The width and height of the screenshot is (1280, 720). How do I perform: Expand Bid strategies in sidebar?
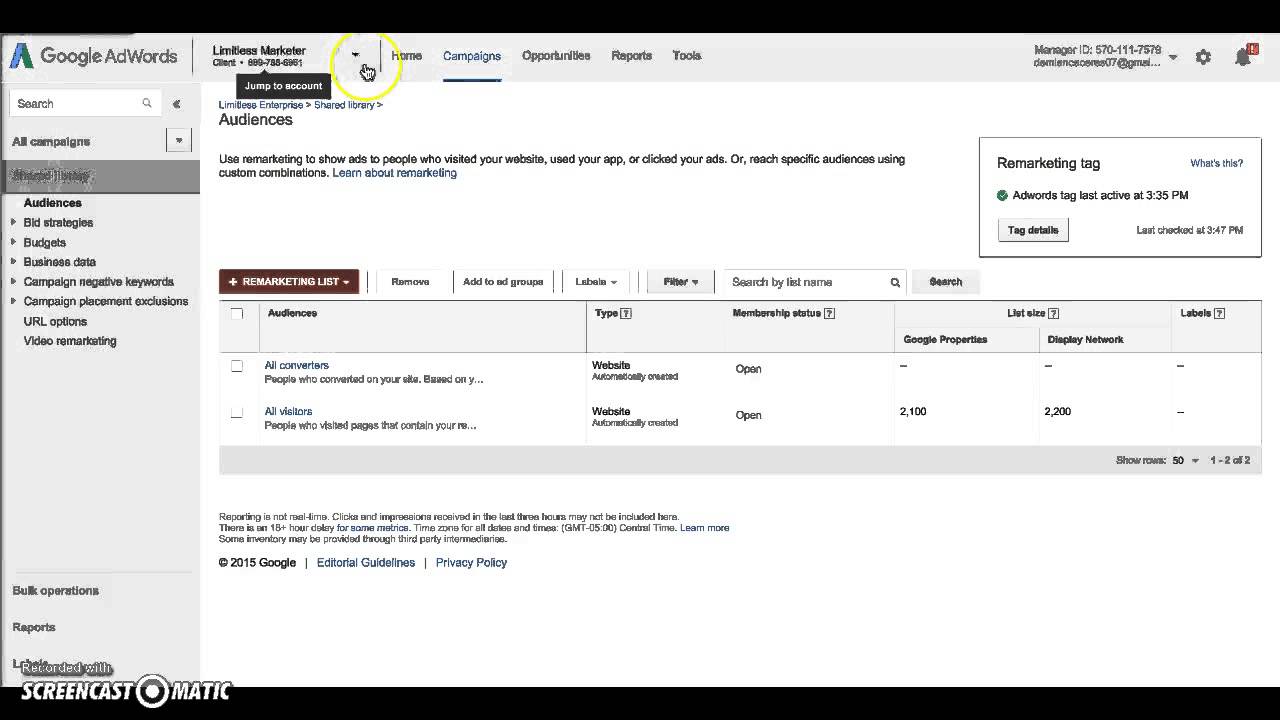click(x=14, y=222)
